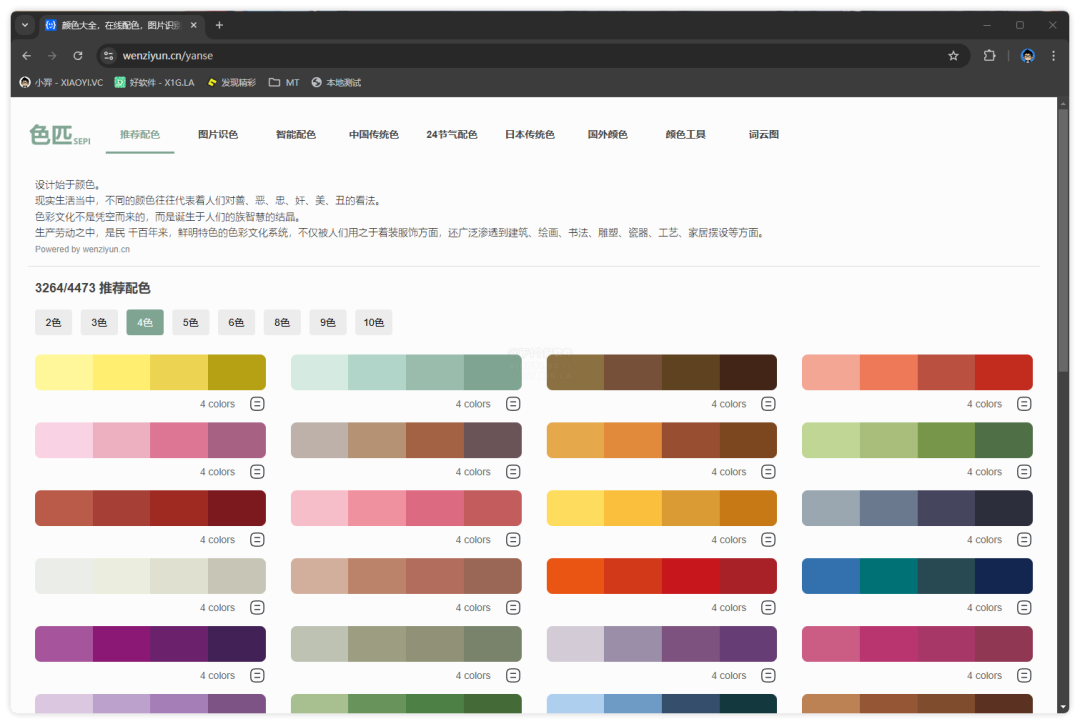1080x724 pixels.
Task: Open new tab with plus icon
Action: point(220,25)
